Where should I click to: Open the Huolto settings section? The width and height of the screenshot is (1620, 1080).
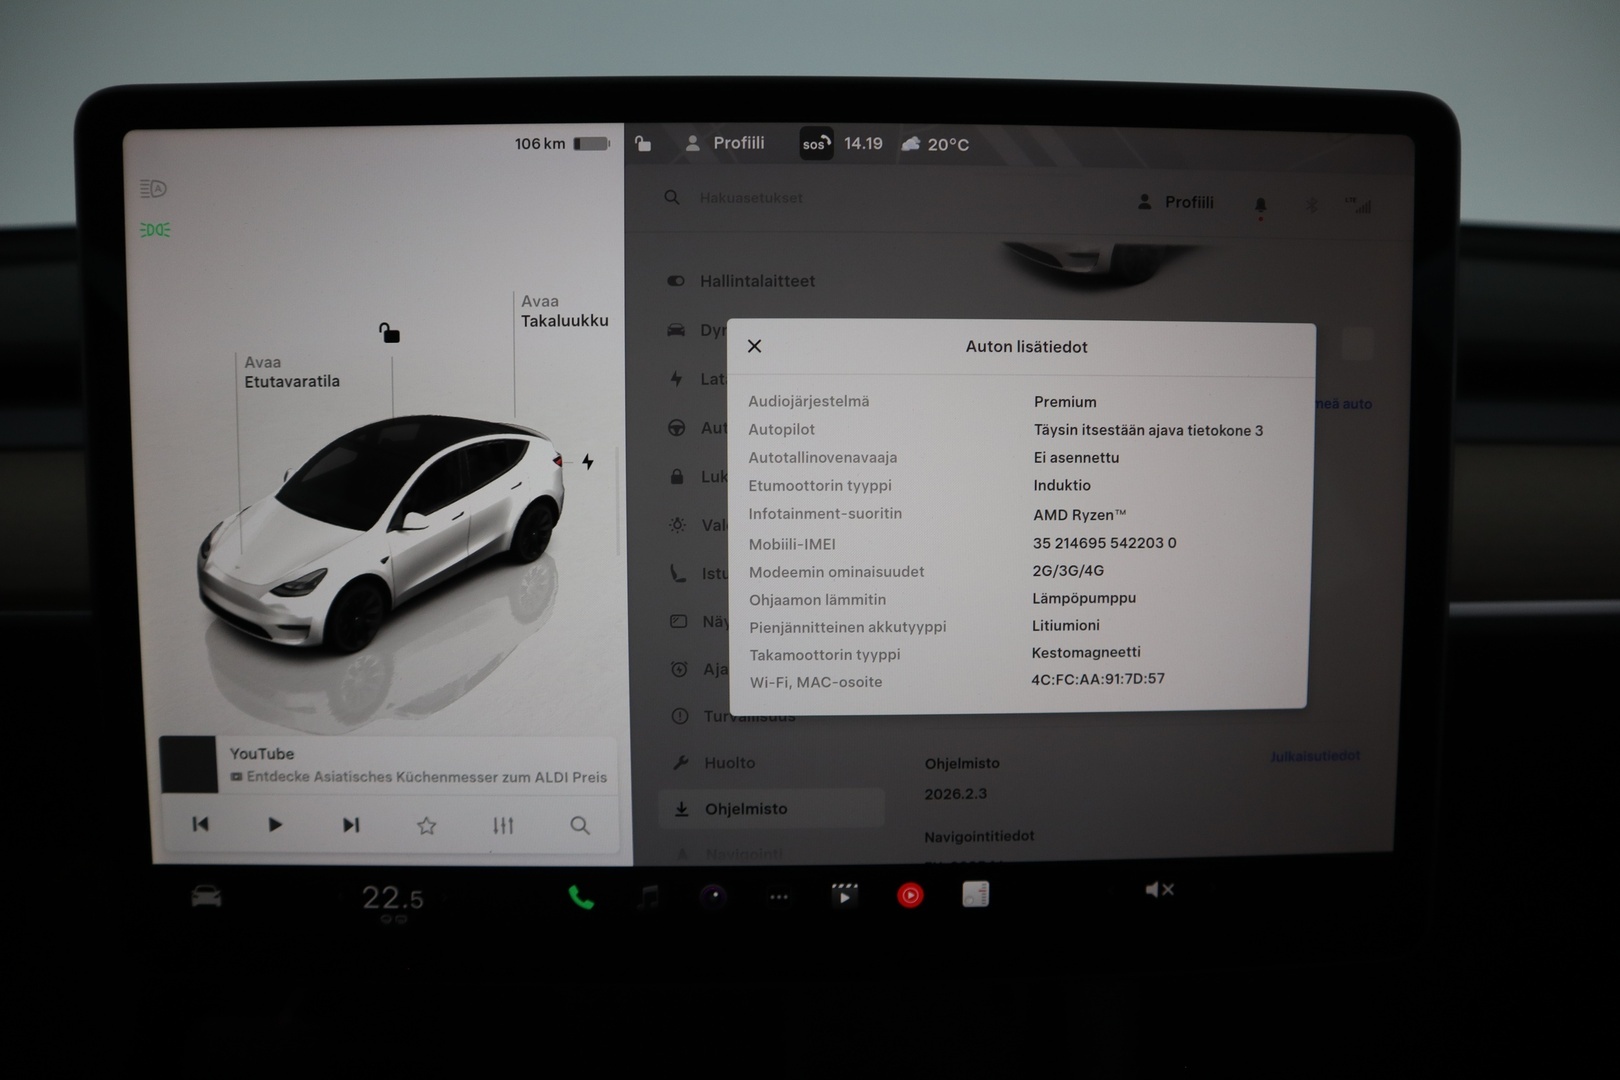pyautogui.click(x=719, y=762)
